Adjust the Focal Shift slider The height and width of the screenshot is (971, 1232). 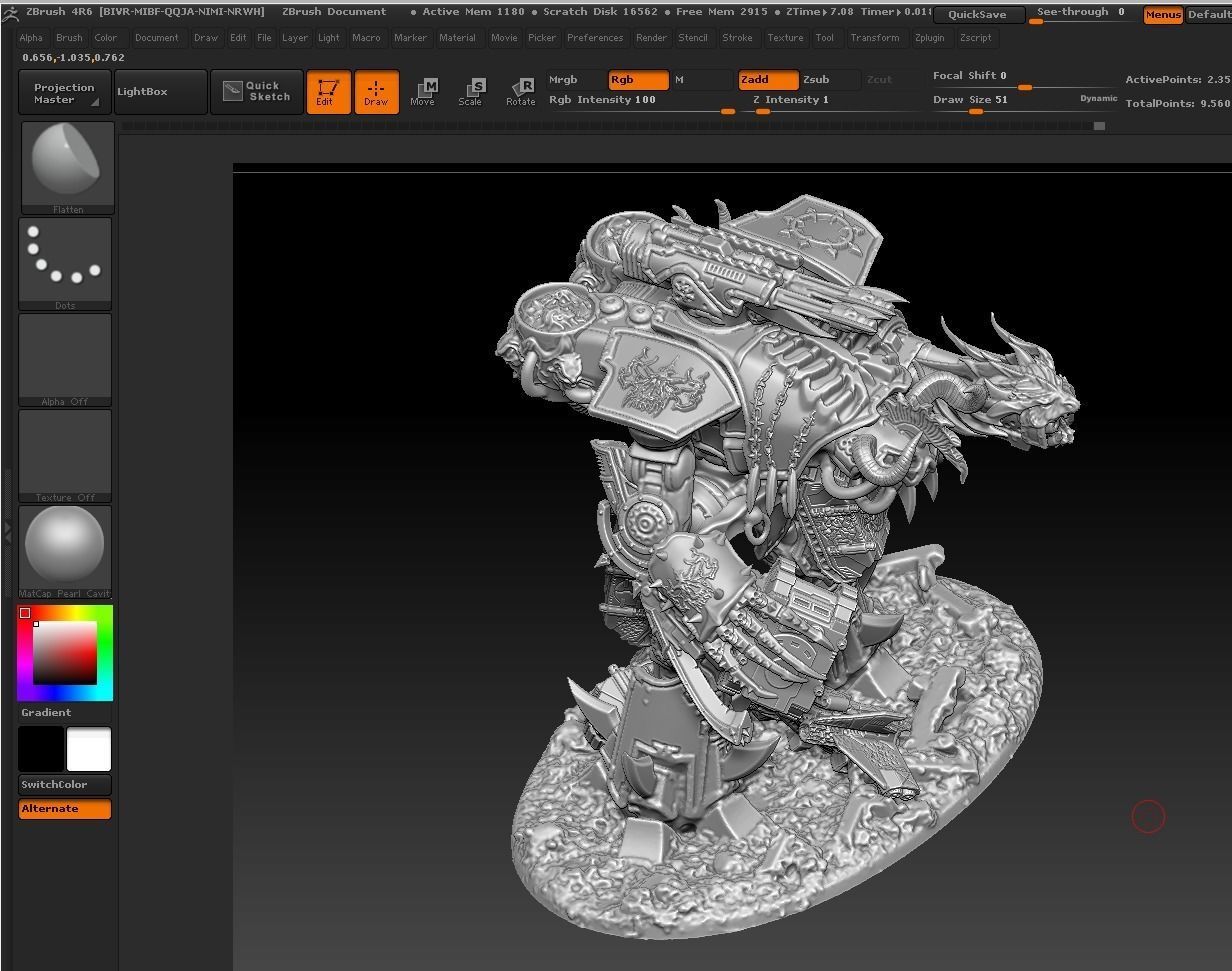[x=1025, y=80]
